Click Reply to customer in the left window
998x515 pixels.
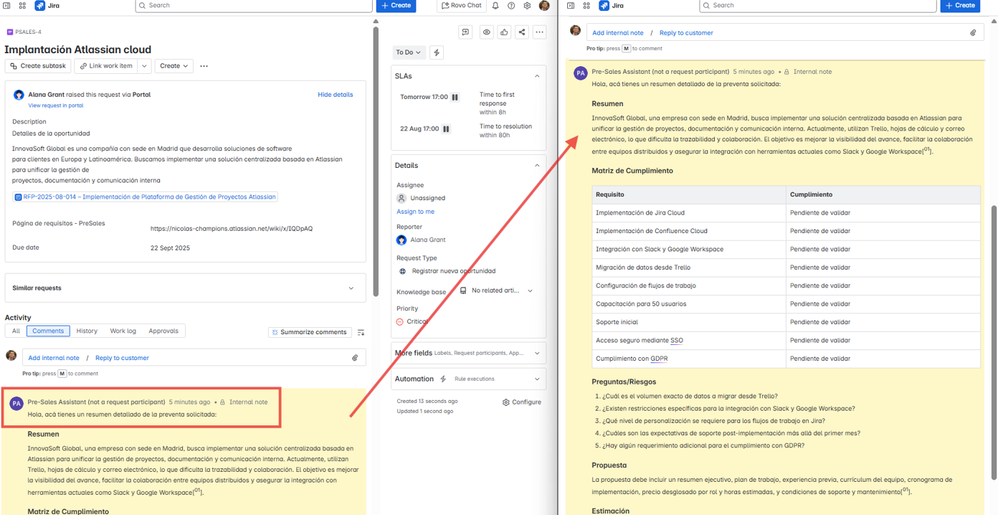coord(122,358)
